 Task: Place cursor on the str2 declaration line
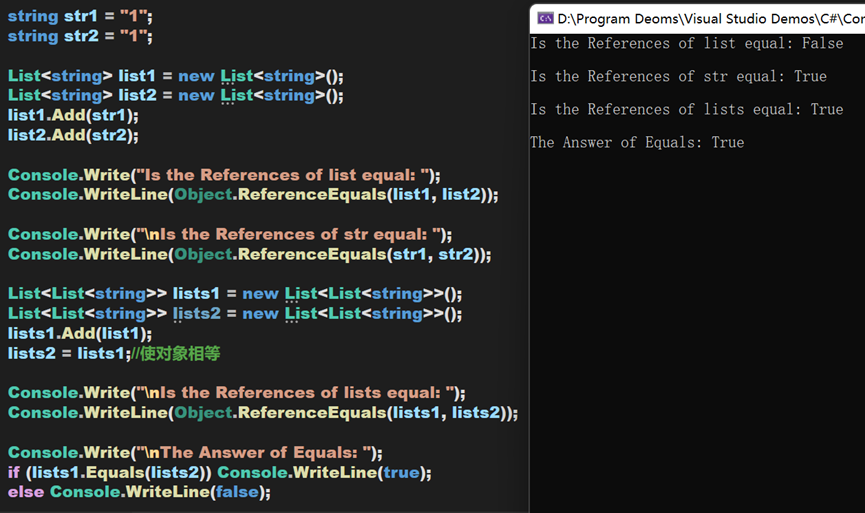point(80,36)
